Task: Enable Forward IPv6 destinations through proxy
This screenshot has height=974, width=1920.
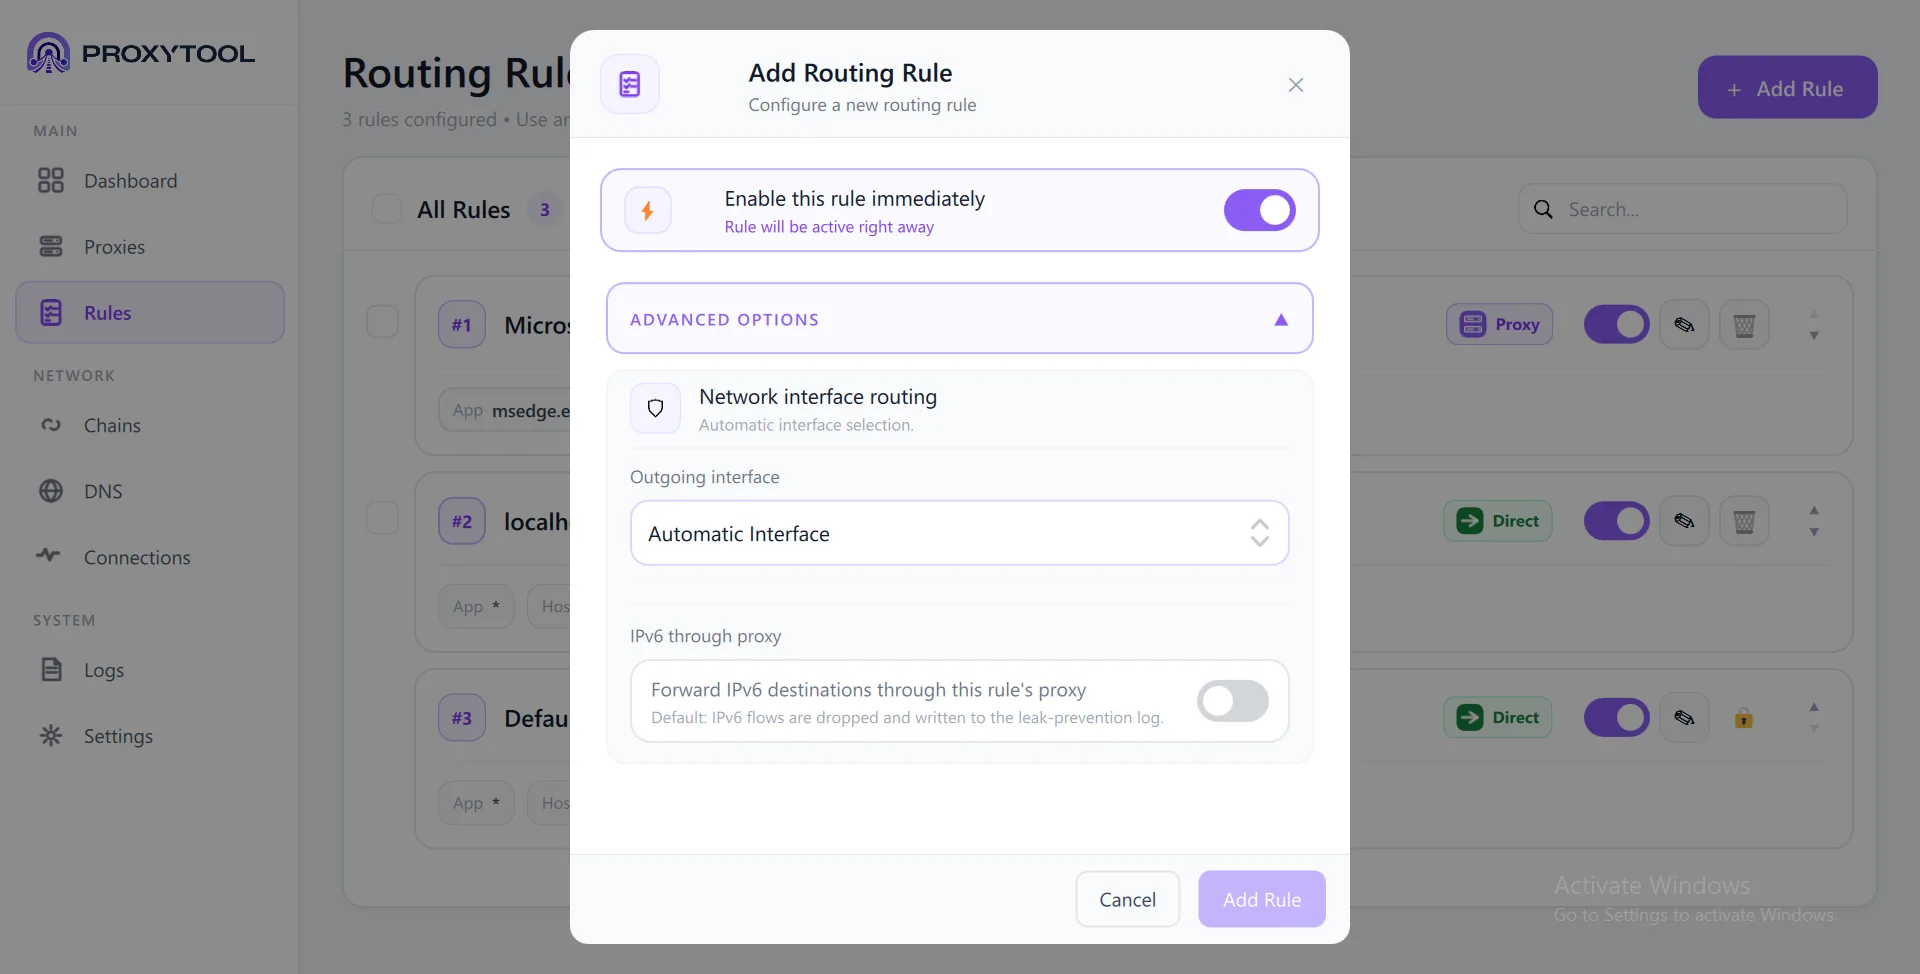Action: pos(1233,701)
